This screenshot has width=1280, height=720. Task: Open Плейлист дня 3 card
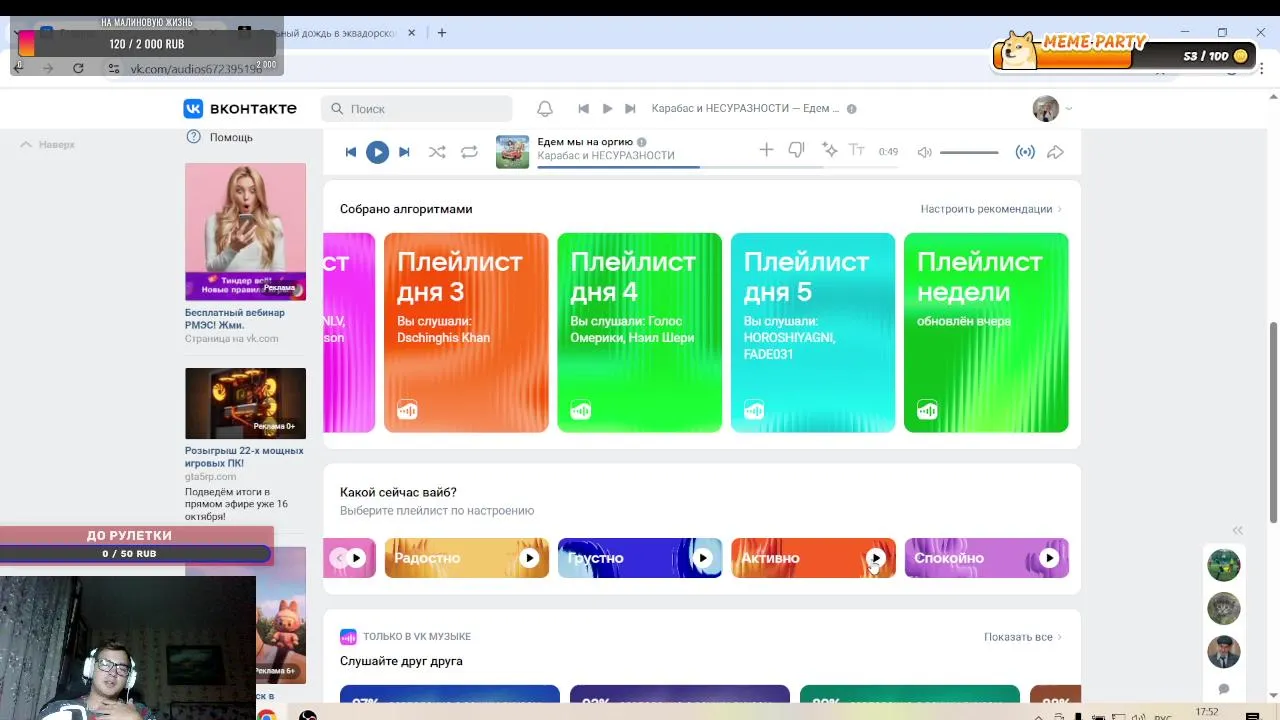(466, 333)
